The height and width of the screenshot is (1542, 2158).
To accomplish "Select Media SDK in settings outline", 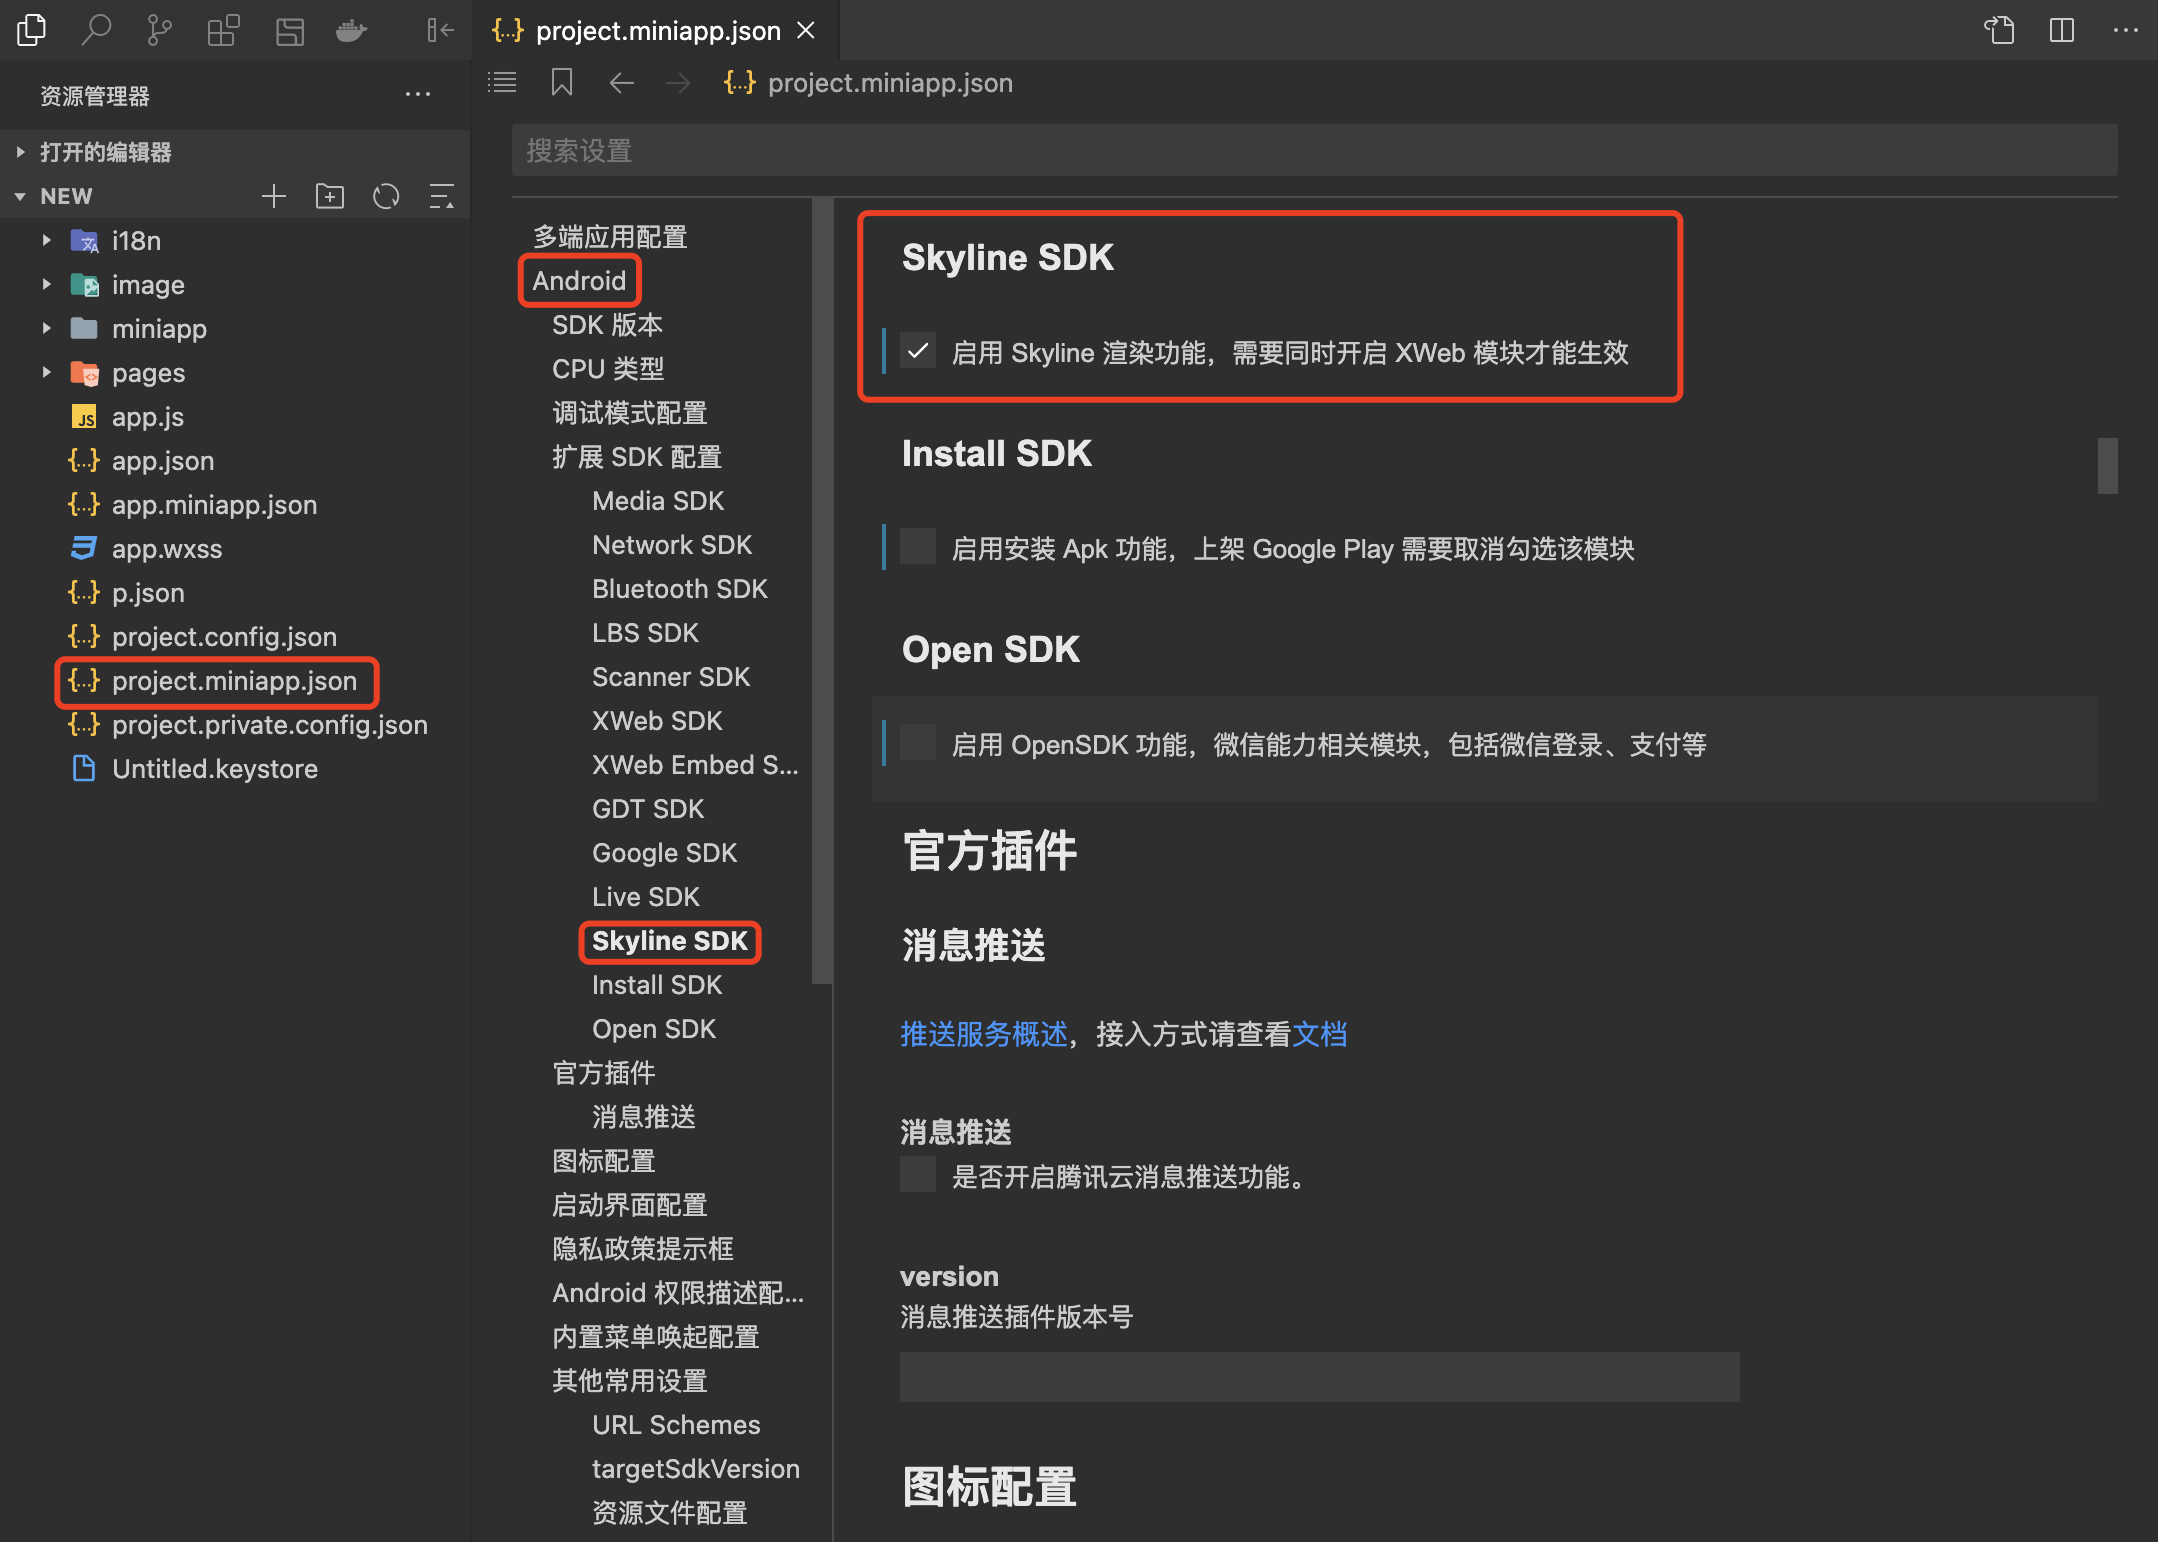I will coord(658,501).
